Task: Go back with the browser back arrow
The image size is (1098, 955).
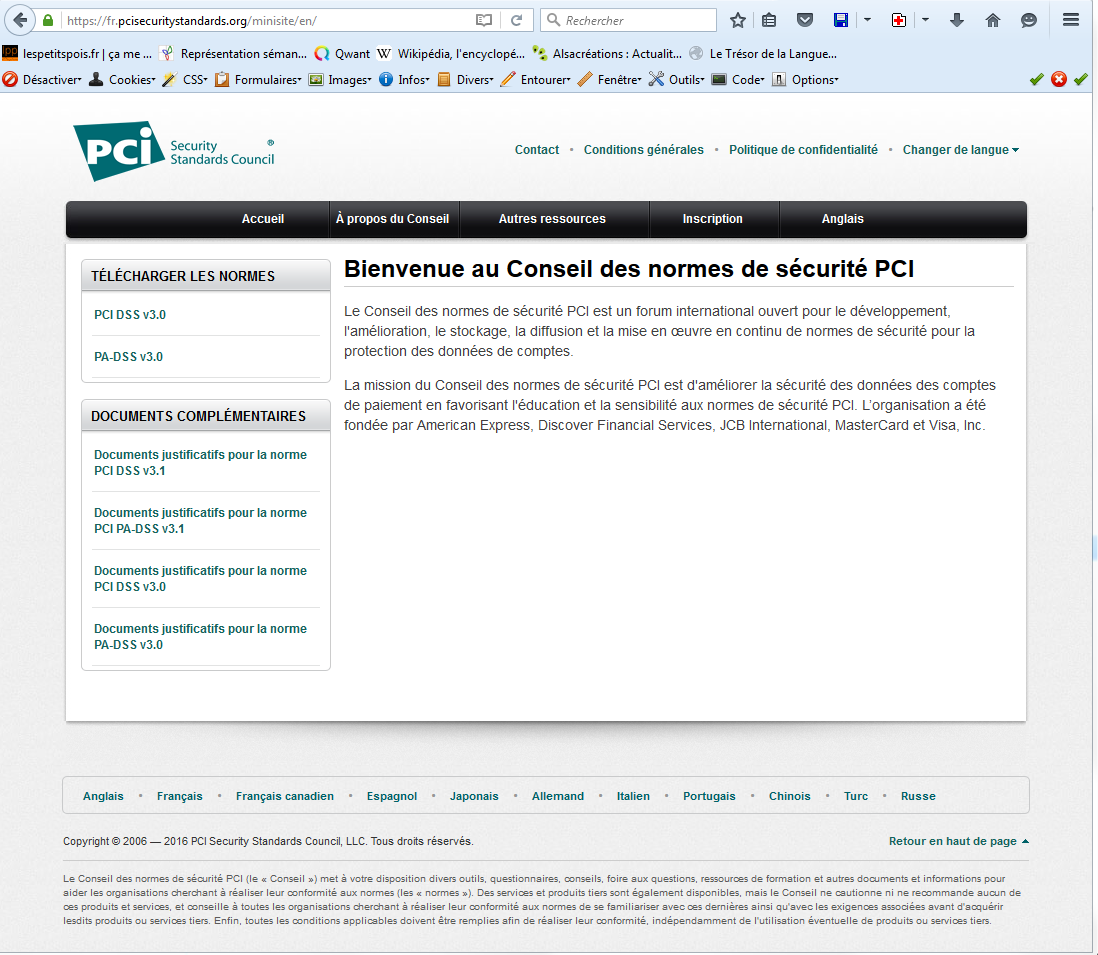Action: pos(20,20)
